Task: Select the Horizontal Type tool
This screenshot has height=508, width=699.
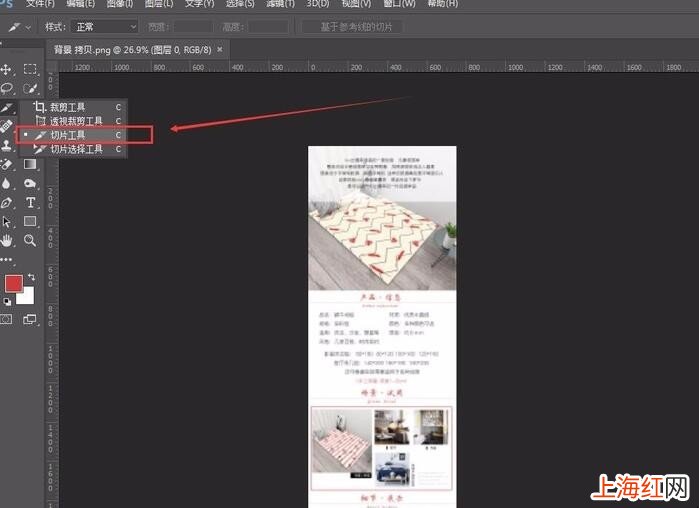Action: coord(30,203)
